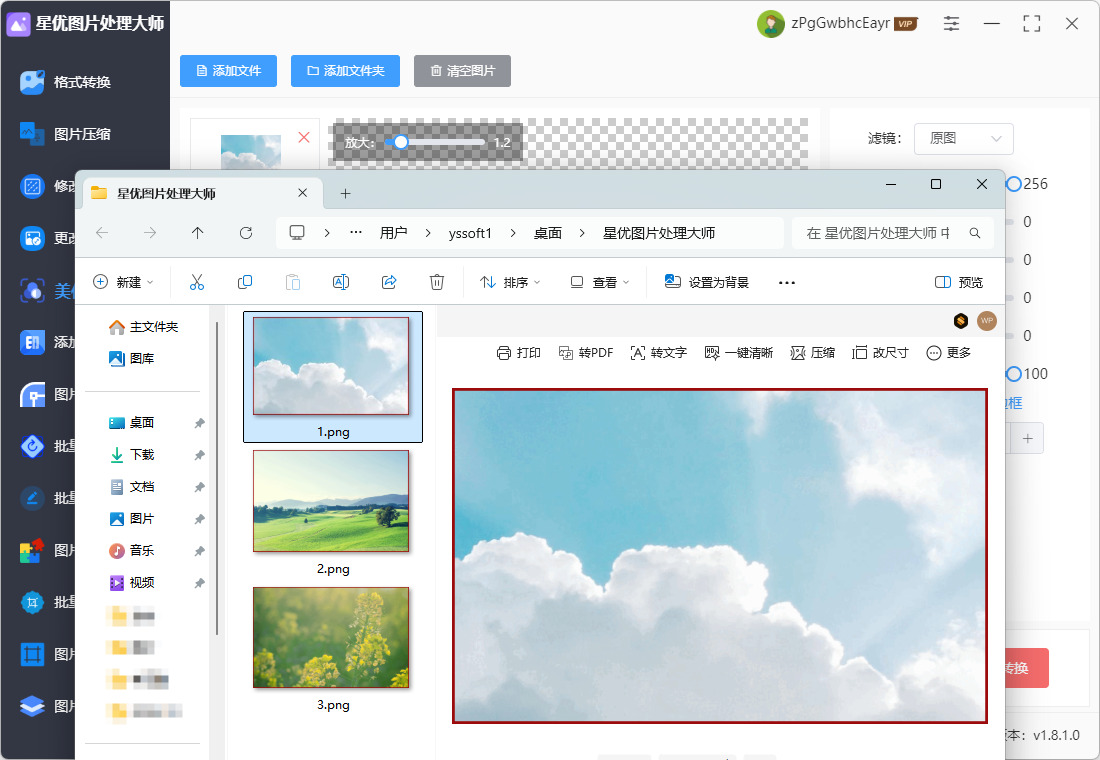
Task: Click the user avatar next to zPgGwbhcEayr
Action: pos(770,24)
